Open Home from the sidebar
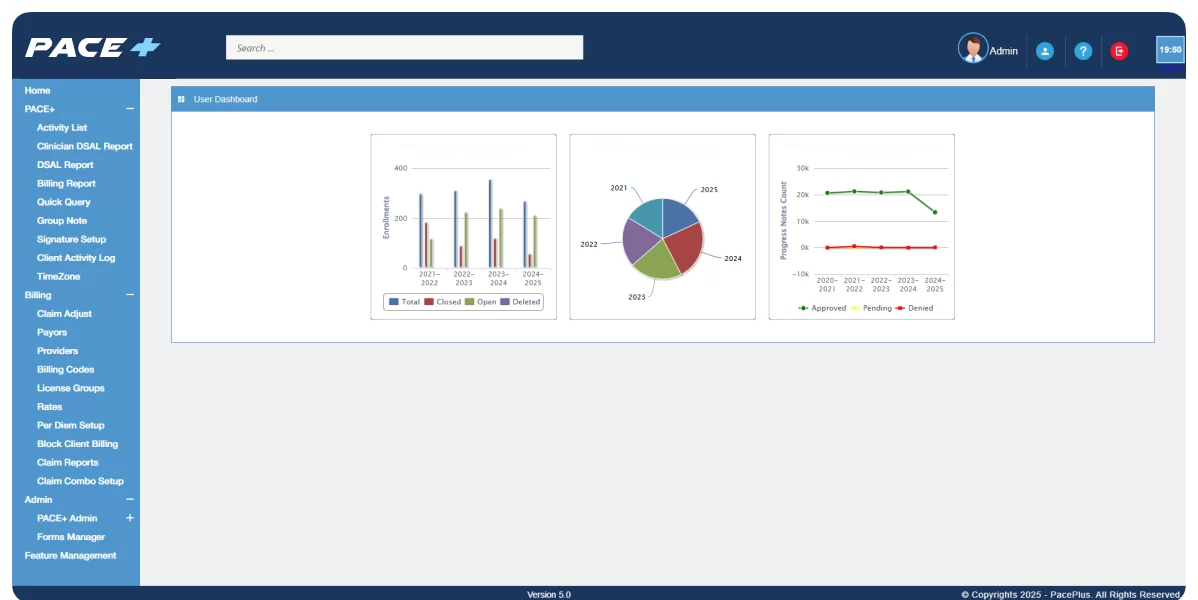Viewport: 1198px width, 600px height. coord(37,90)
